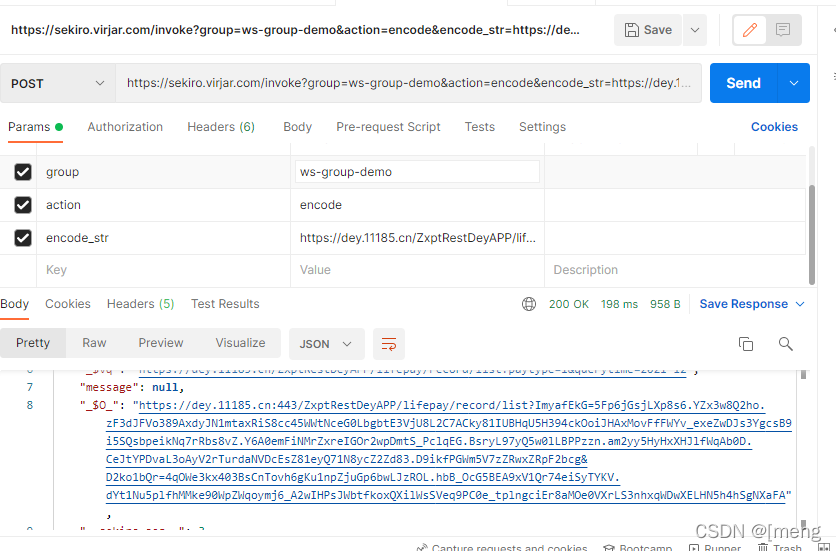Click the copy response icon
Screen dimensions: 836x551
coord(746,344)
